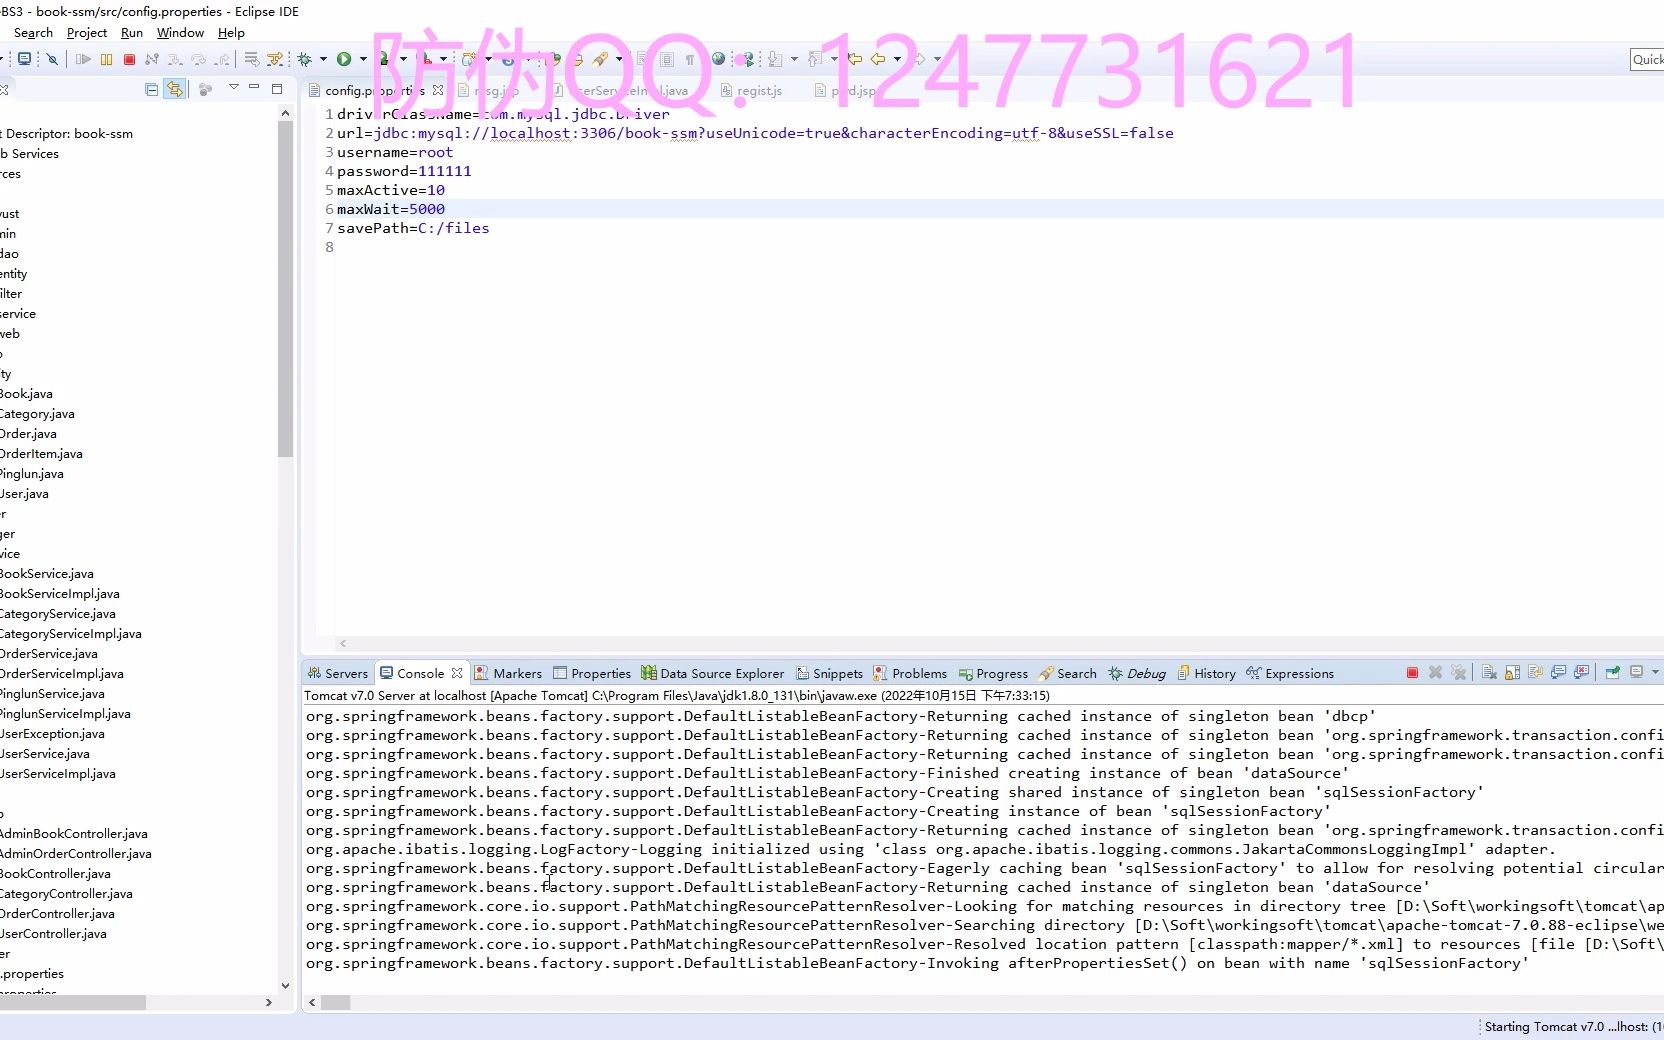Toggle Show Console When Standard Error Changes

tap(1581, 672)
